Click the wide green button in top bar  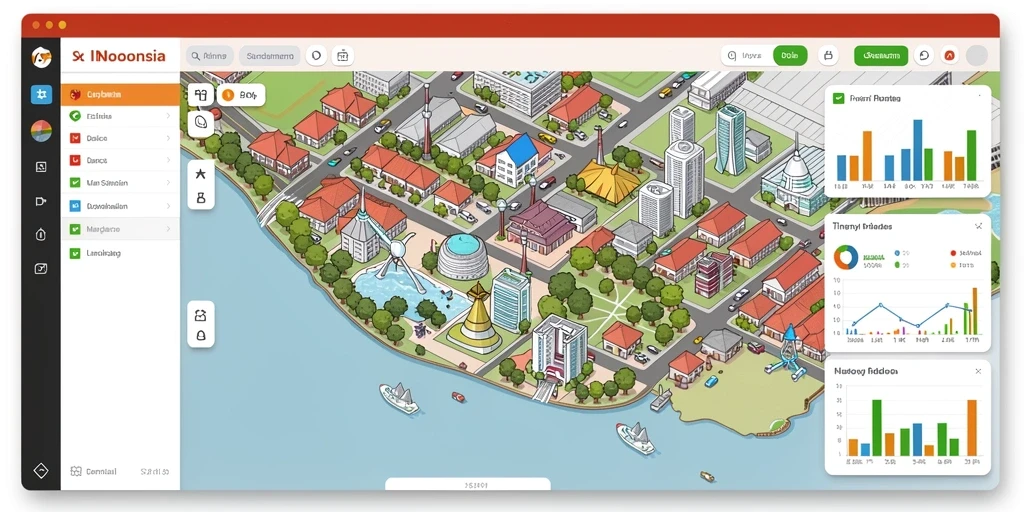(881, 56)
